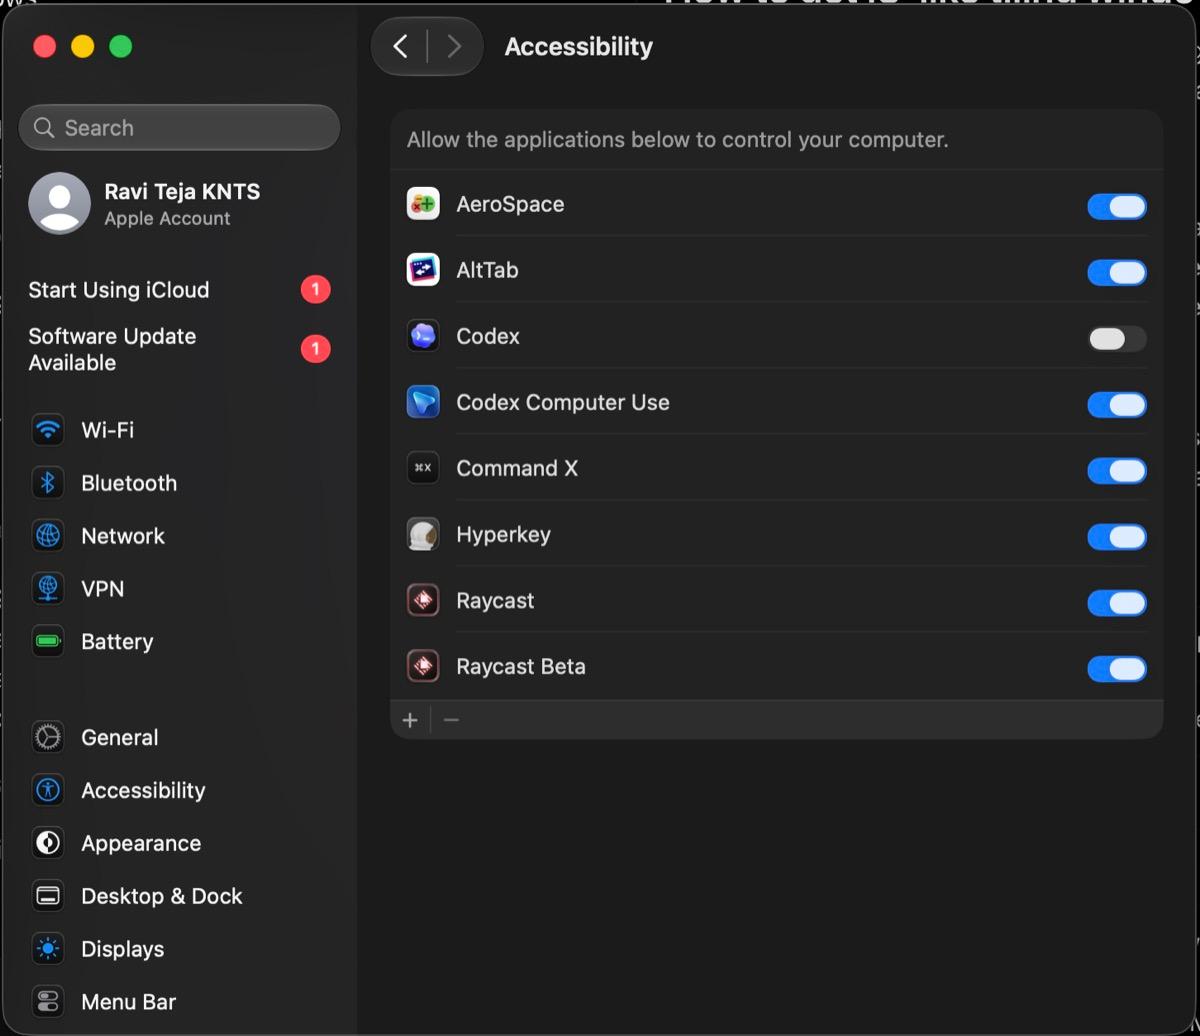Add an application with the plus button
Image resolution: width=1200 pixels, height=1036 pixels.
(410, 720)
